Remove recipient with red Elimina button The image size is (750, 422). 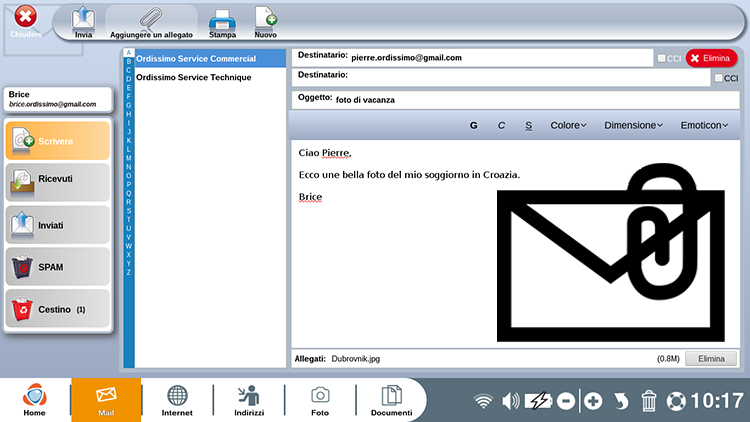711,58
